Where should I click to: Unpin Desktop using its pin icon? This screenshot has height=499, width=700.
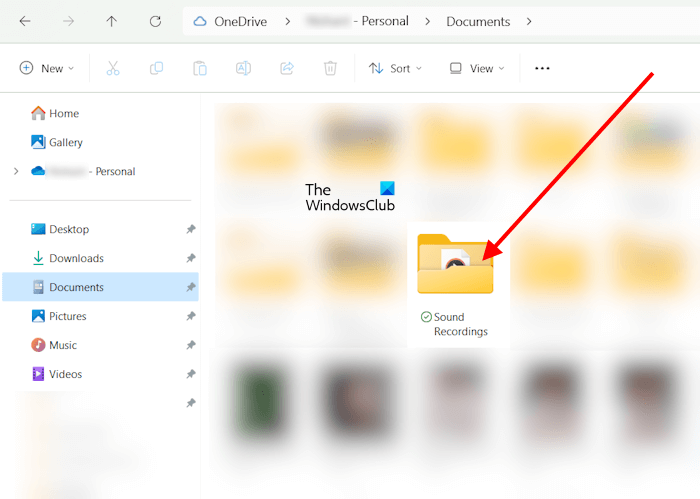tap(191, 229)
